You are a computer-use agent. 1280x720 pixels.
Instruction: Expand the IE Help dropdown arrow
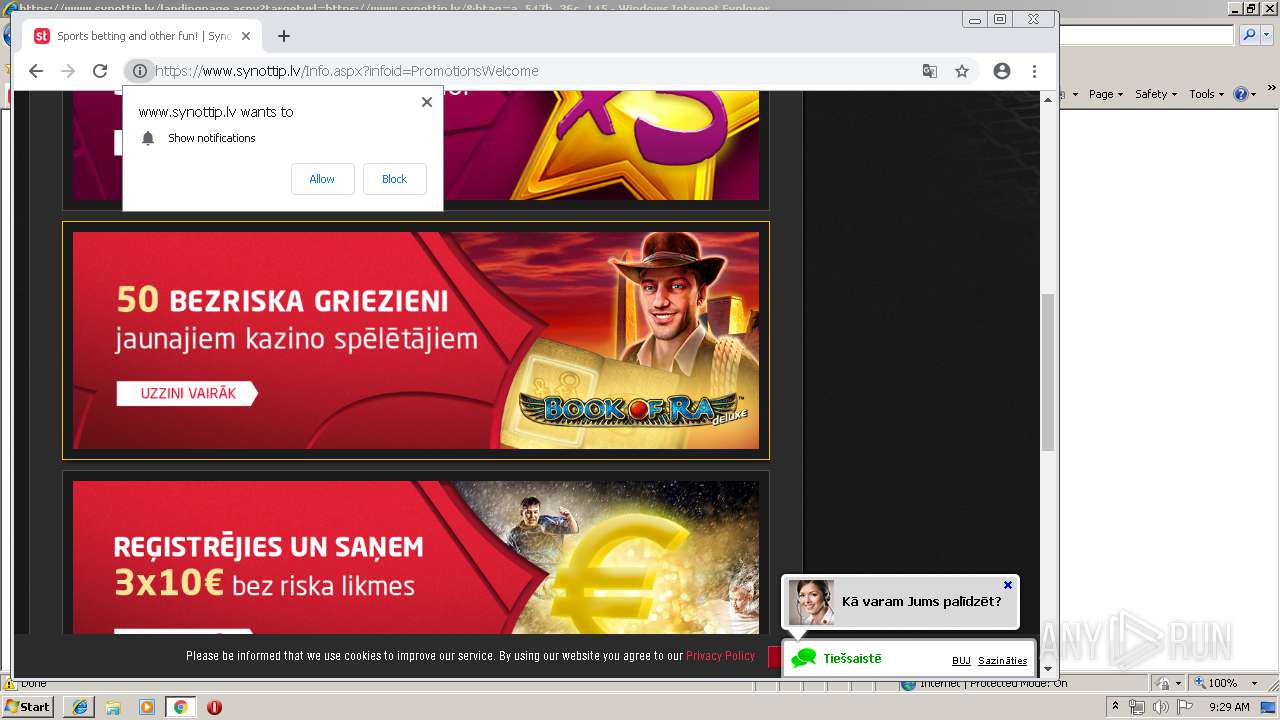click(1253, 94)
